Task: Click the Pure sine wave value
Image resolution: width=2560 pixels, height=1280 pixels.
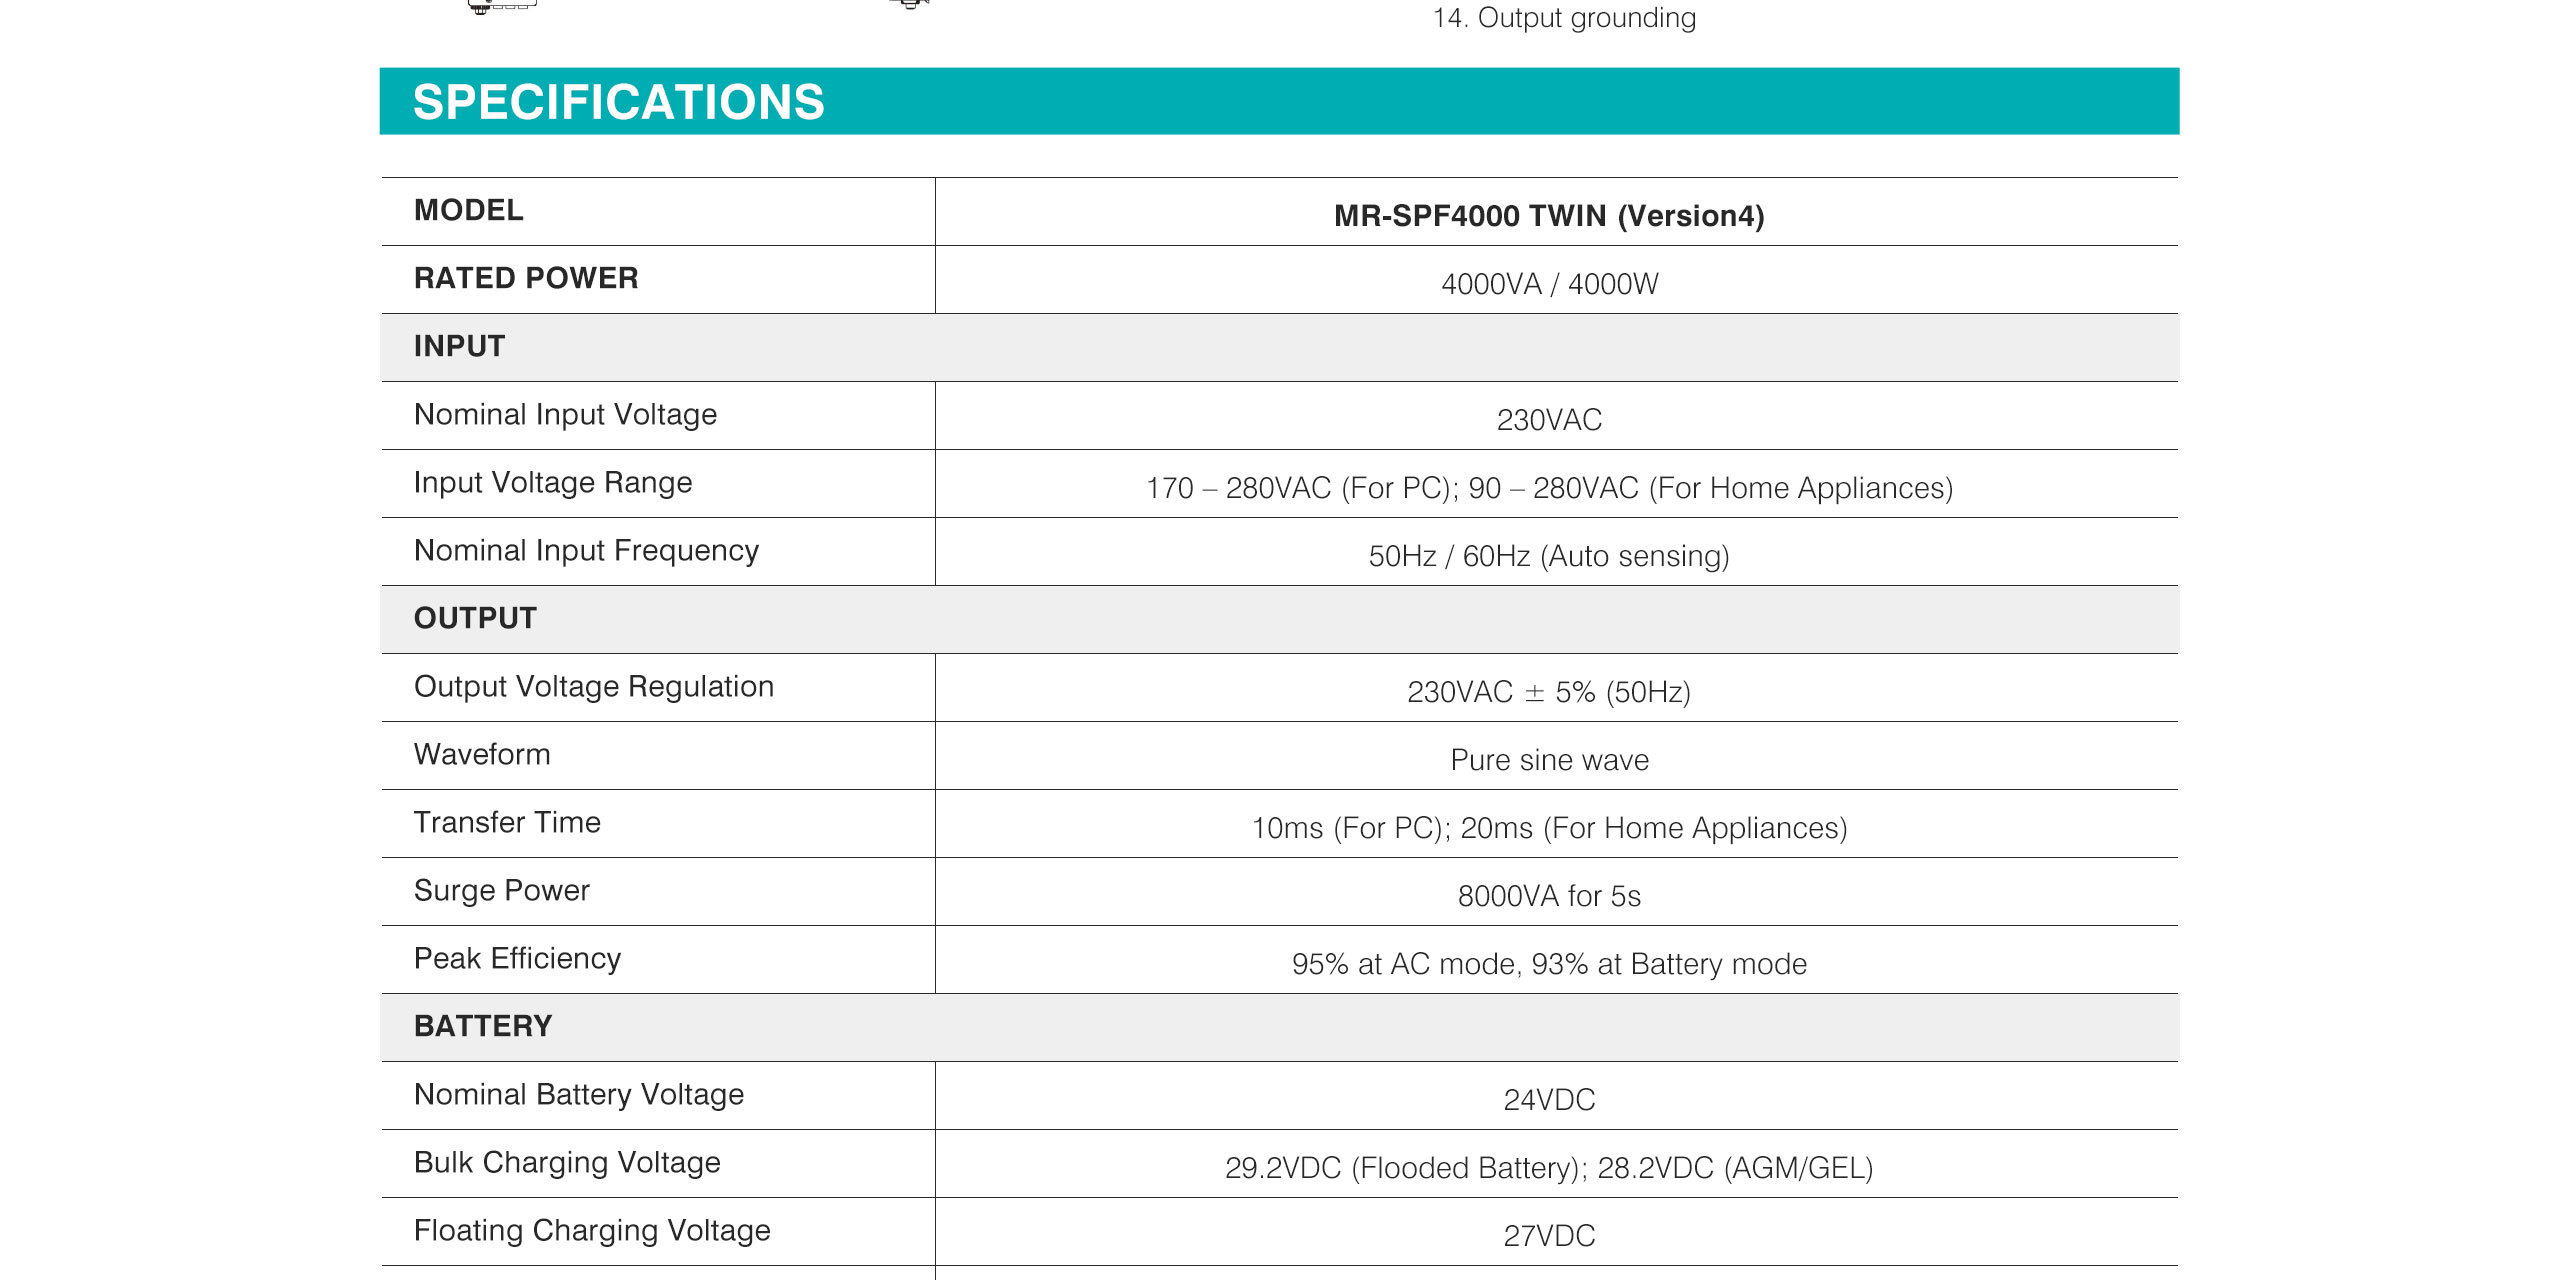Action: (x=1549, y=760)
